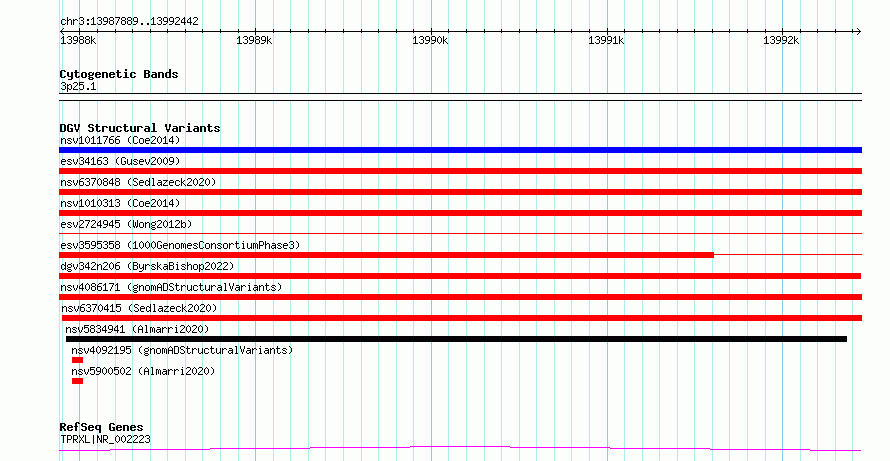Click esv3595358 (1000GenomesConsortiumPhase3) label
The height and width of the screenshot is (461, 890).
click(180, 245)
